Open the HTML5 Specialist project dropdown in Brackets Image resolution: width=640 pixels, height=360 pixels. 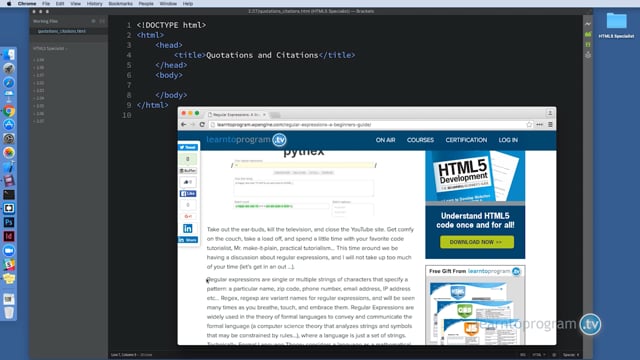[50, 48]
